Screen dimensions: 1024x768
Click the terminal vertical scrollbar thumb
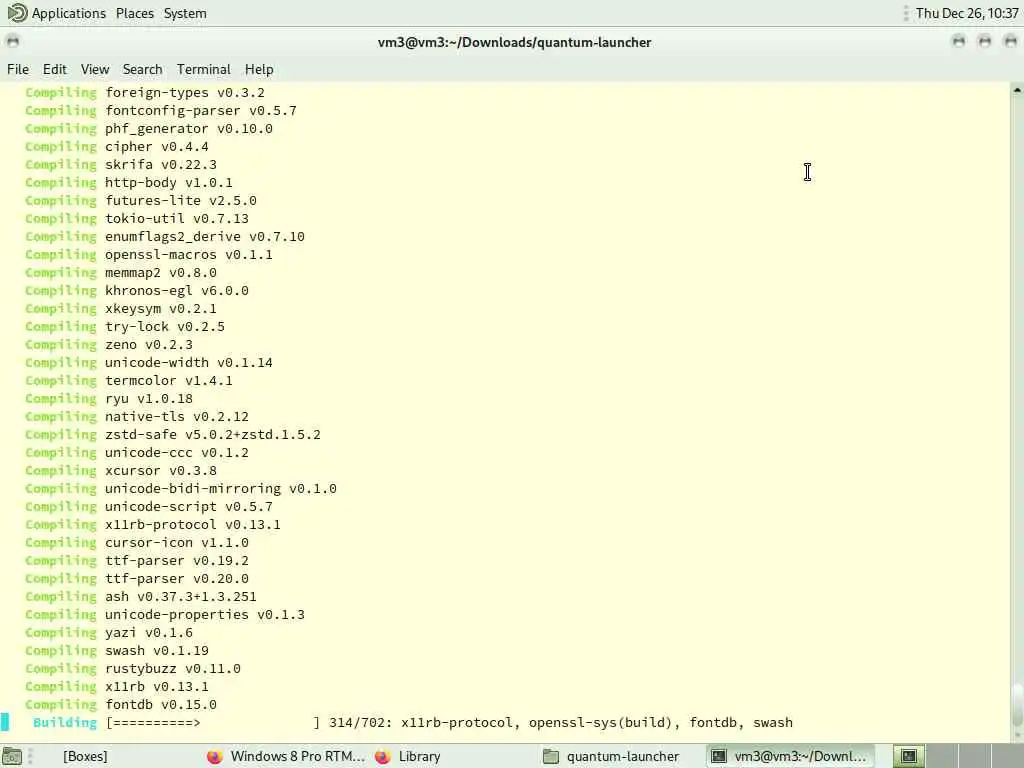(1017, 704)
